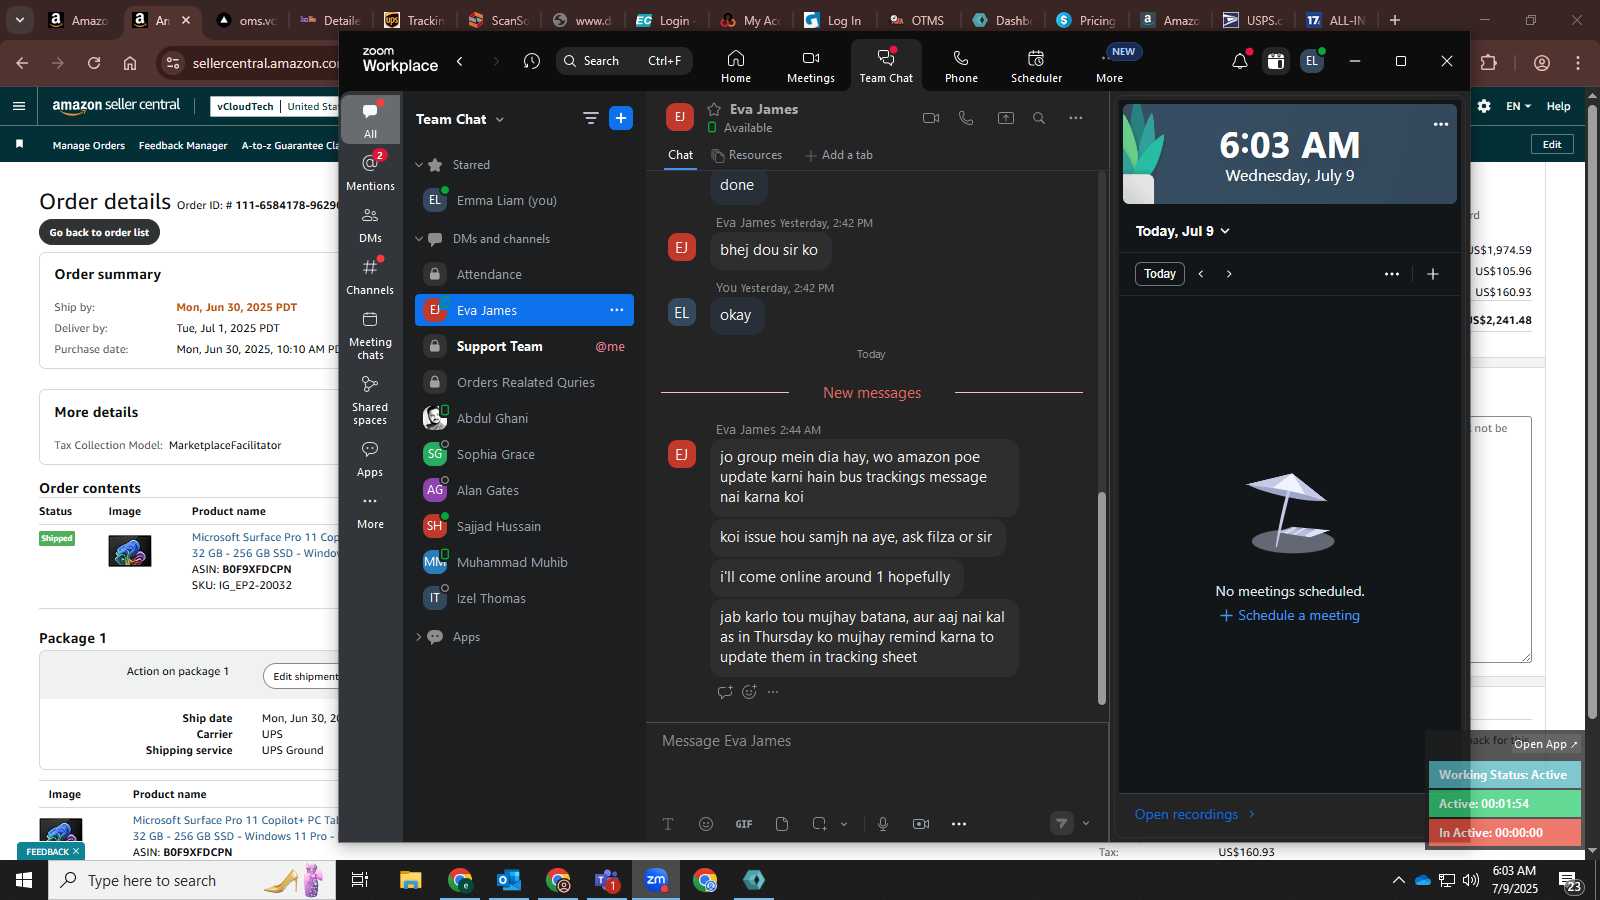This screenshot has width=1600, height=900.
Task: Open text formatting in message composer
Action: [668, 824]
